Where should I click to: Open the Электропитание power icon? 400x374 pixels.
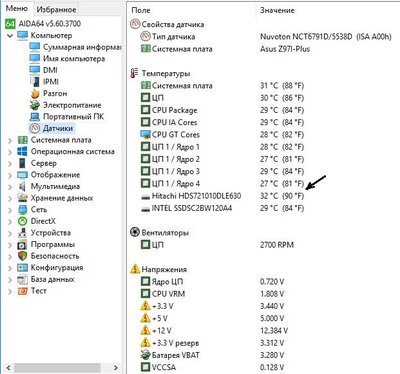pyautogui.click(x=35, y=105)
